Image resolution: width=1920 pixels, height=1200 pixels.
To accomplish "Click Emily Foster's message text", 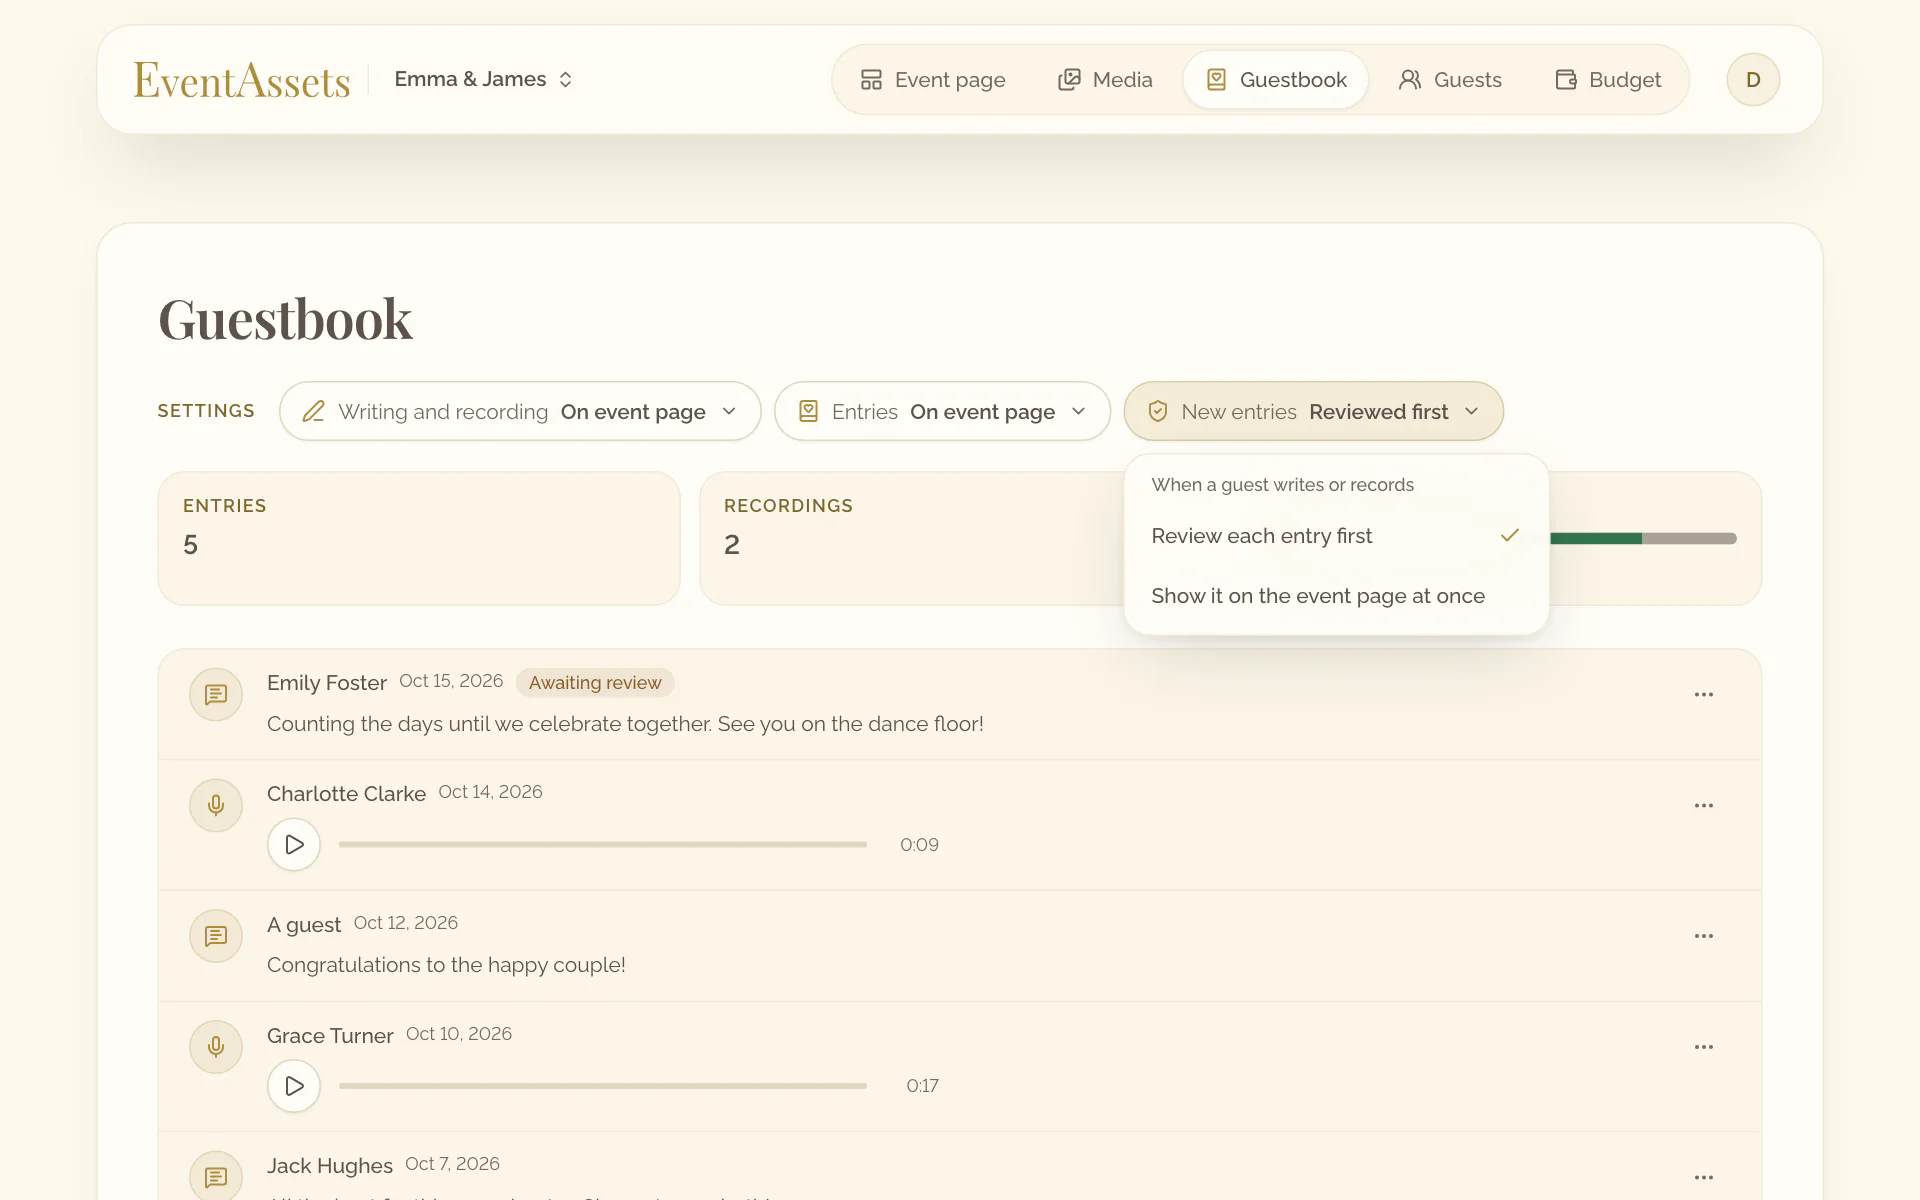I will point(625,724).
